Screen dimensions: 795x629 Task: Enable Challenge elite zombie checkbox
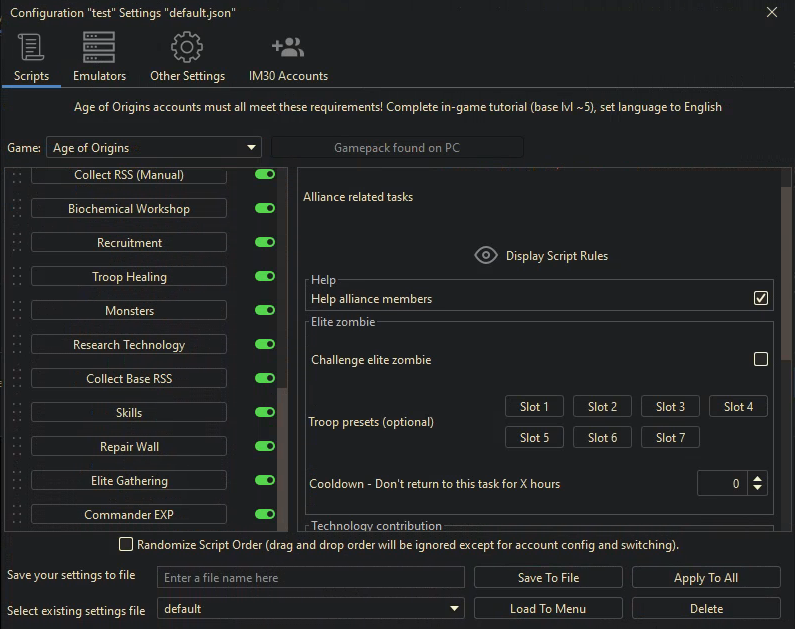pyautogui.click(x=761, y=359)
